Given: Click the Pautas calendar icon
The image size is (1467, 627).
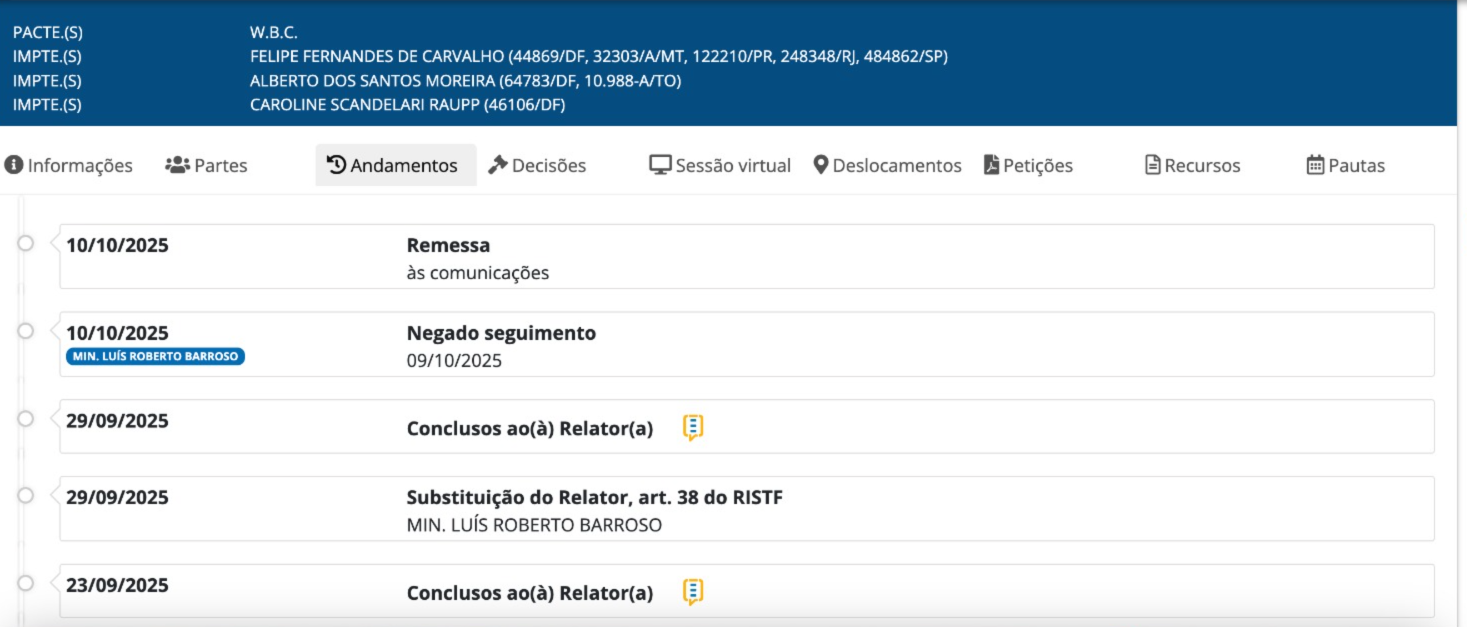Looking at the screenshot, I should pos(1315,165).
